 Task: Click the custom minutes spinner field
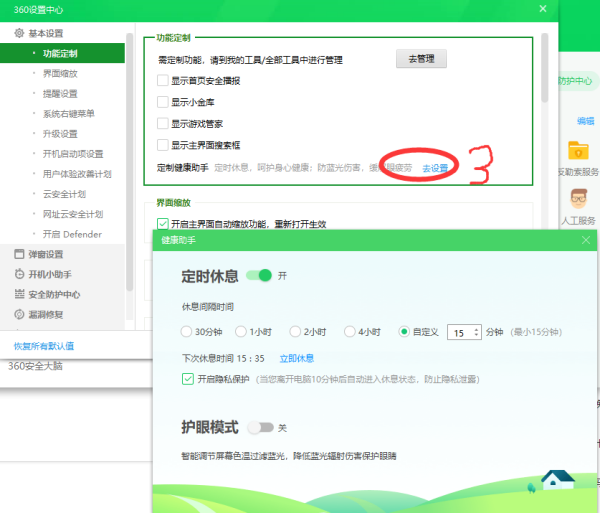pos(464,332)
